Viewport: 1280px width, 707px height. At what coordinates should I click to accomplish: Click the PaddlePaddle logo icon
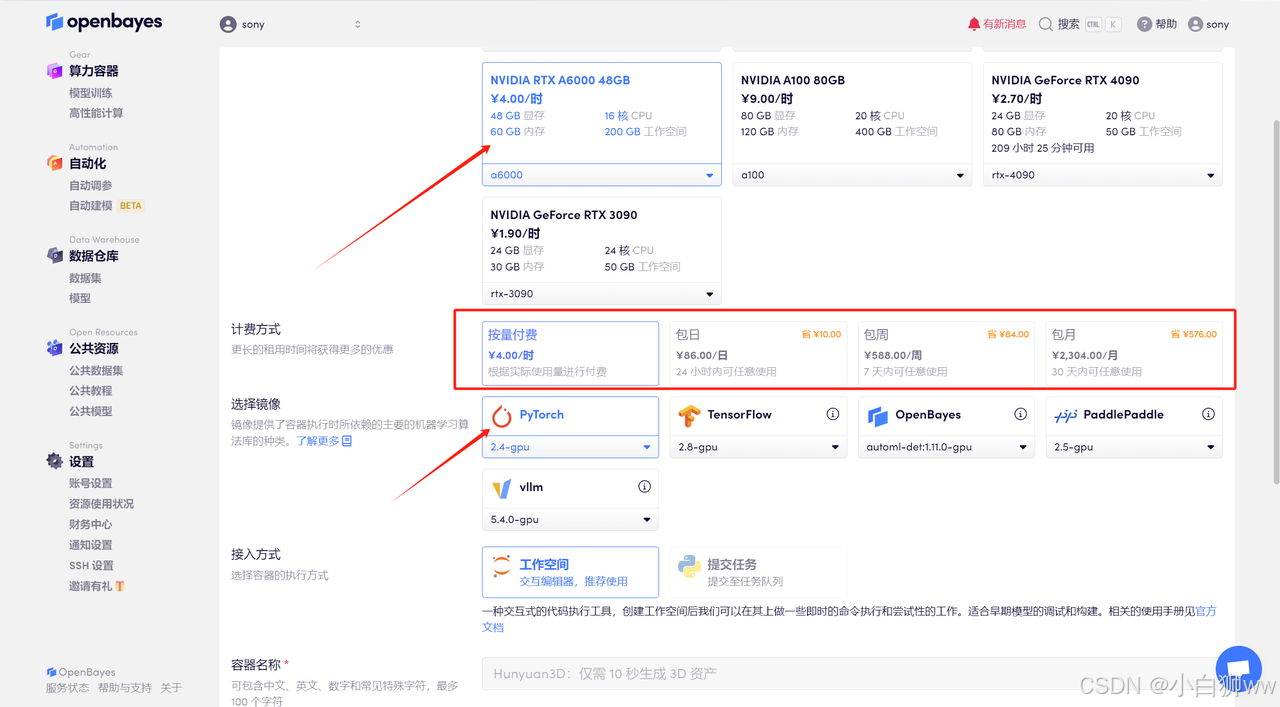click(1065, 415)
